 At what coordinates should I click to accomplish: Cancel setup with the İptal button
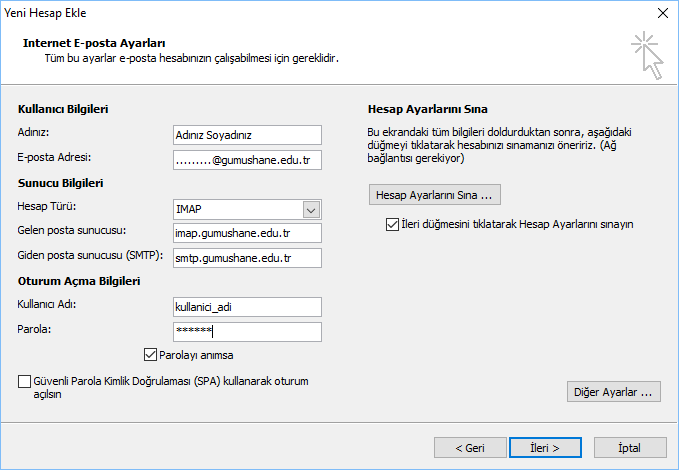tap(630, 447)
